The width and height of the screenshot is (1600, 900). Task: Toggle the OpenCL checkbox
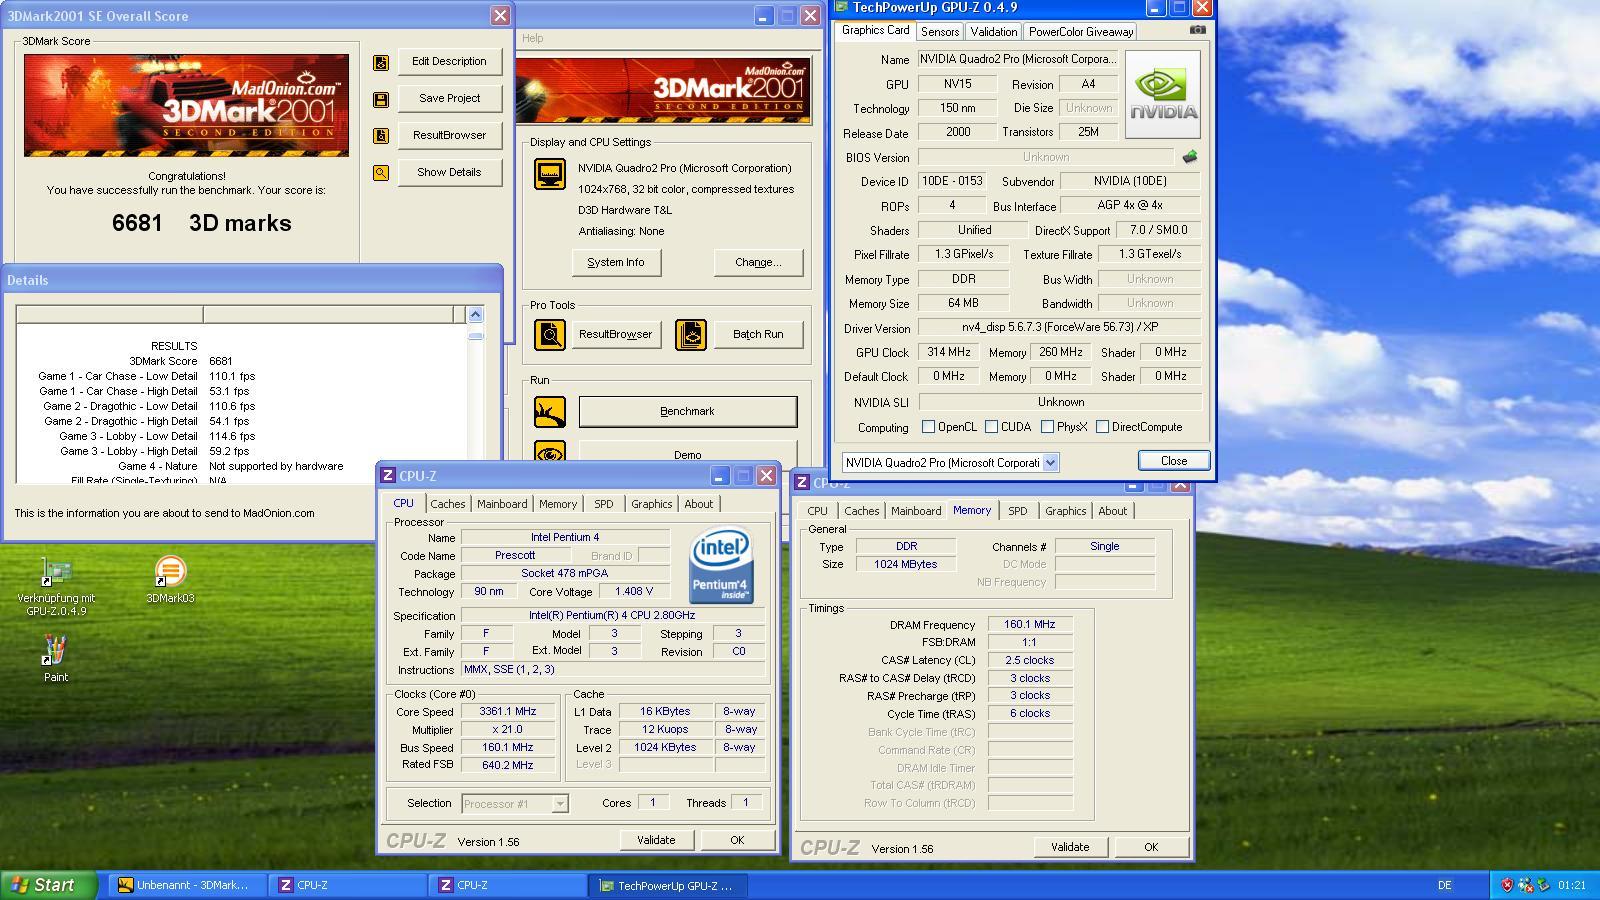pos(928,427)
